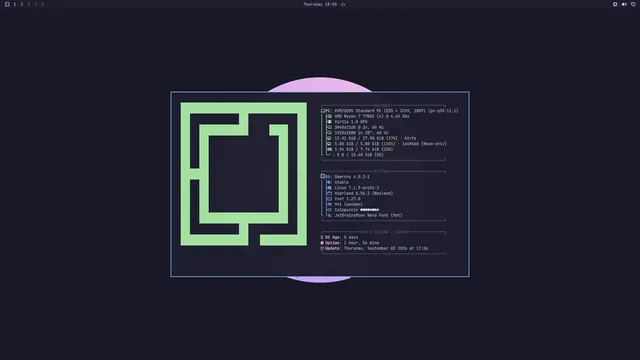Click the monitor icon beside 1920x1080 line
Image resolution: width=640 pixels, height=360 pixels.
[329, 133]
